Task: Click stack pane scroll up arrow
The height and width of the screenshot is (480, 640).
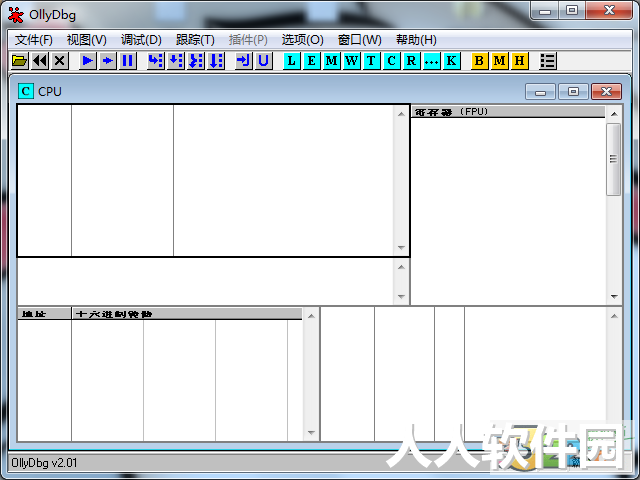Action: pyautogui.click(x=614, y=316)
